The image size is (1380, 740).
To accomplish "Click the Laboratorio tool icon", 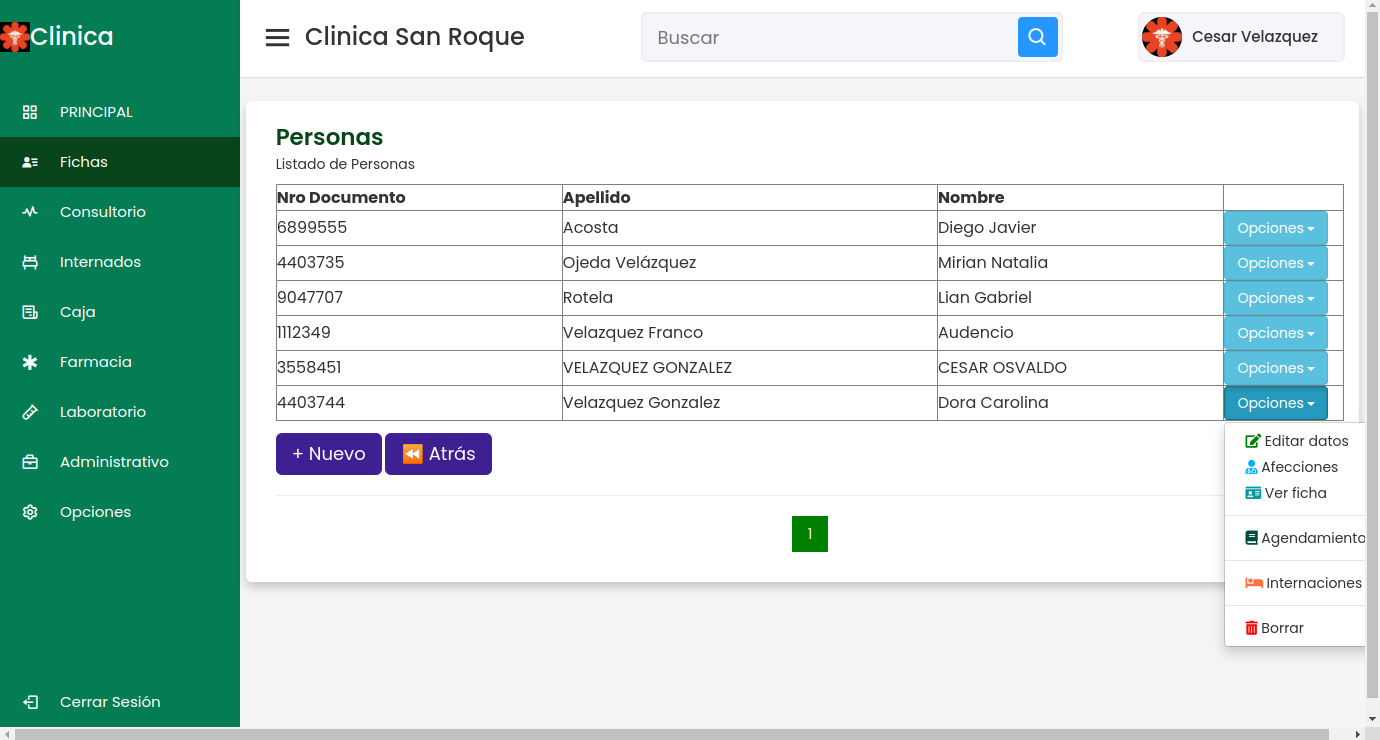I will click(x=30, y=412).
